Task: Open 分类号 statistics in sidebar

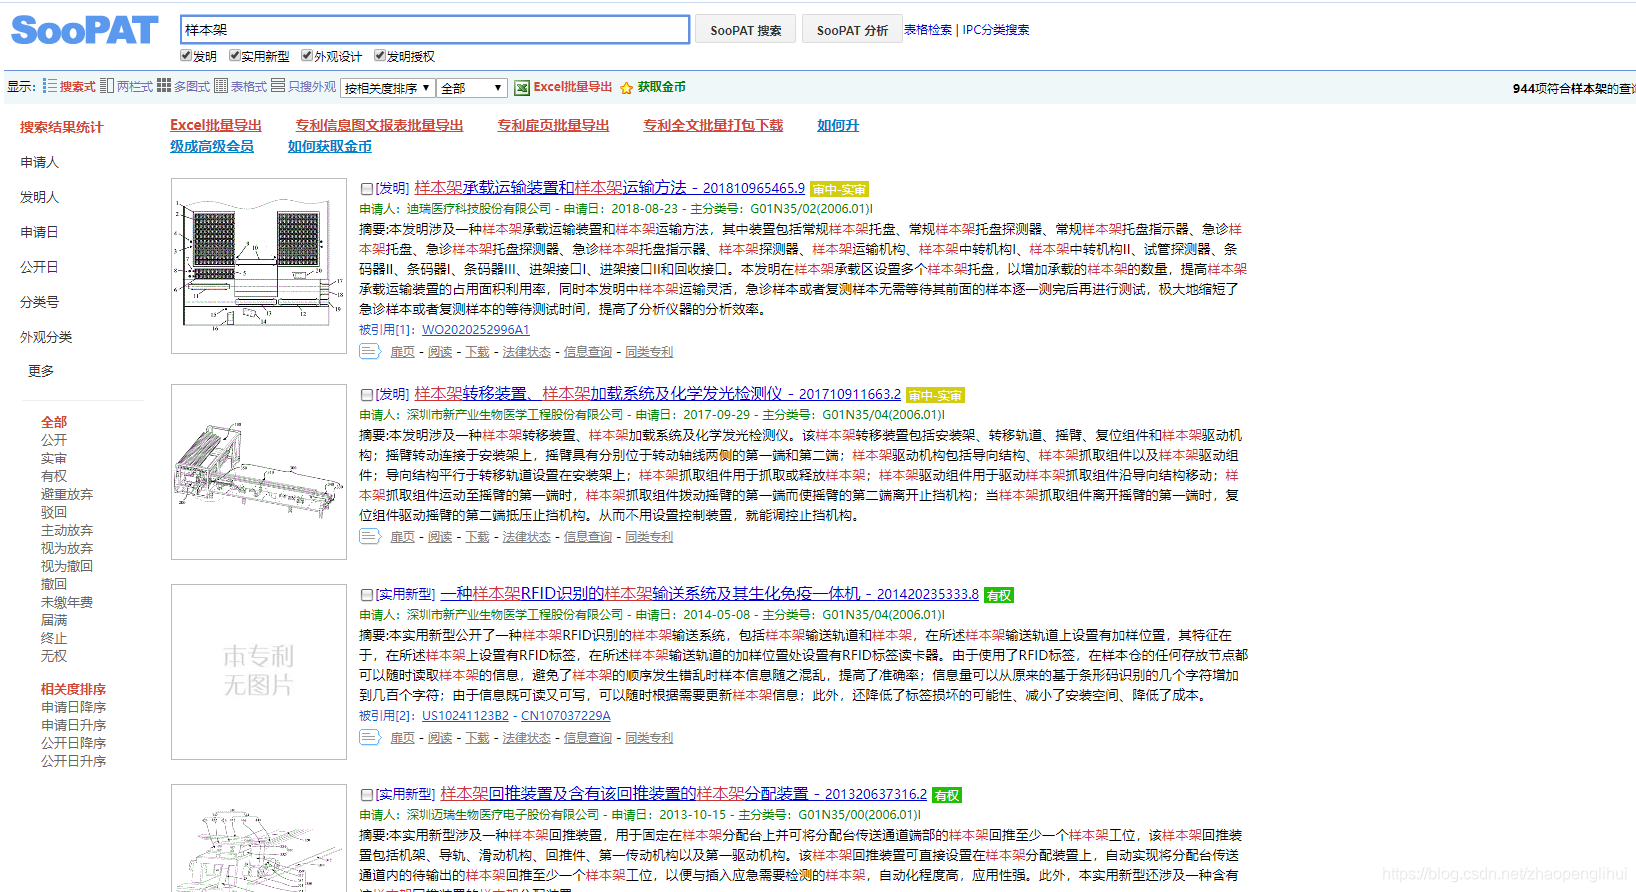Action: click(x=39, y=302)
